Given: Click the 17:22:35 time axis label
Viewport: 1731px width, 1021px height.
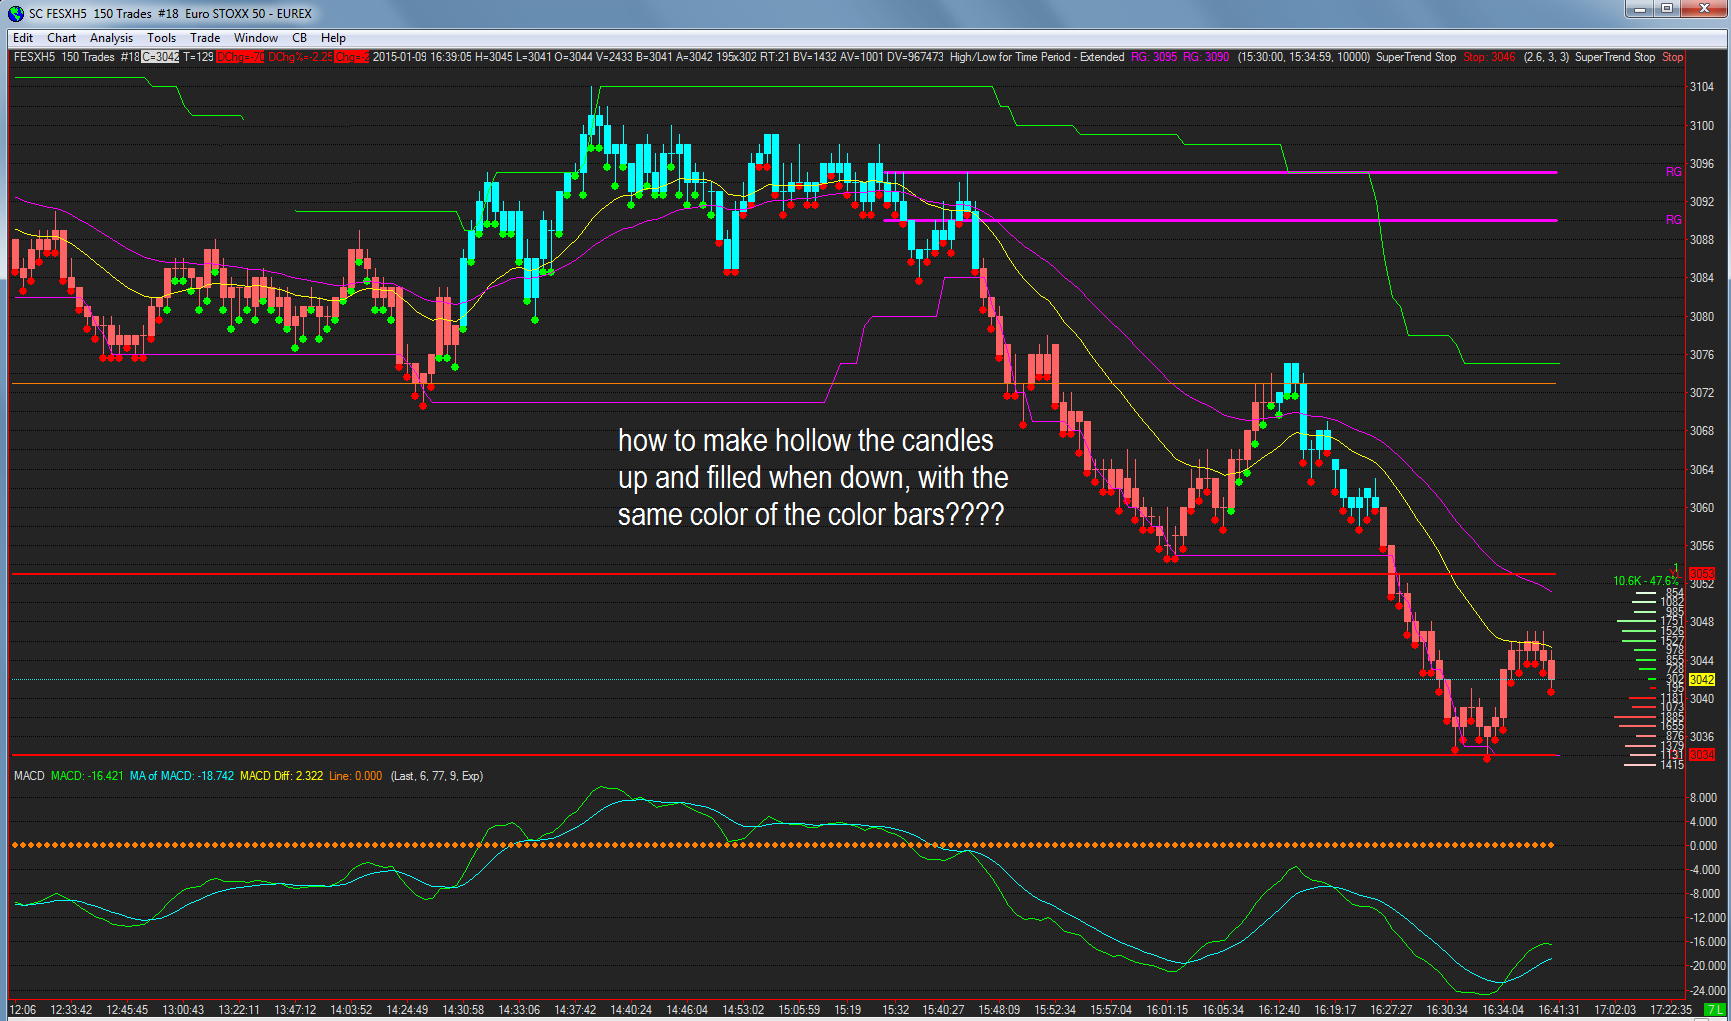Looking at the screenshot, I should click(x=1671, y=1010).
